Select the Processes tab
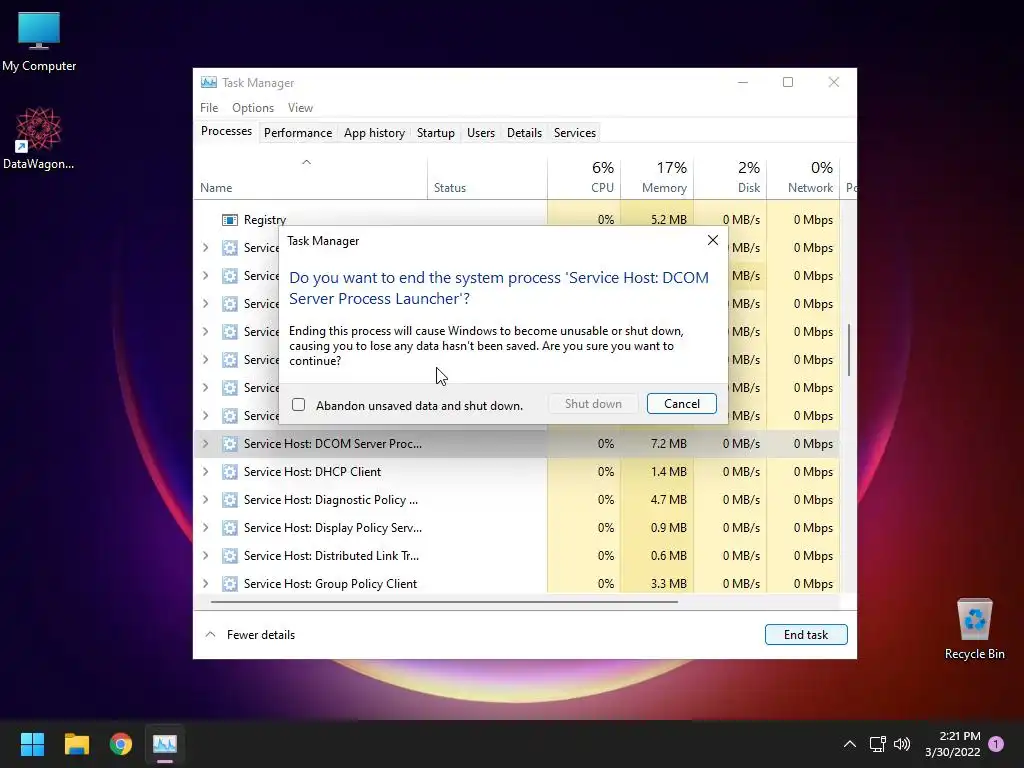This screenshot has height=768, width=1024. click(226, 131)
